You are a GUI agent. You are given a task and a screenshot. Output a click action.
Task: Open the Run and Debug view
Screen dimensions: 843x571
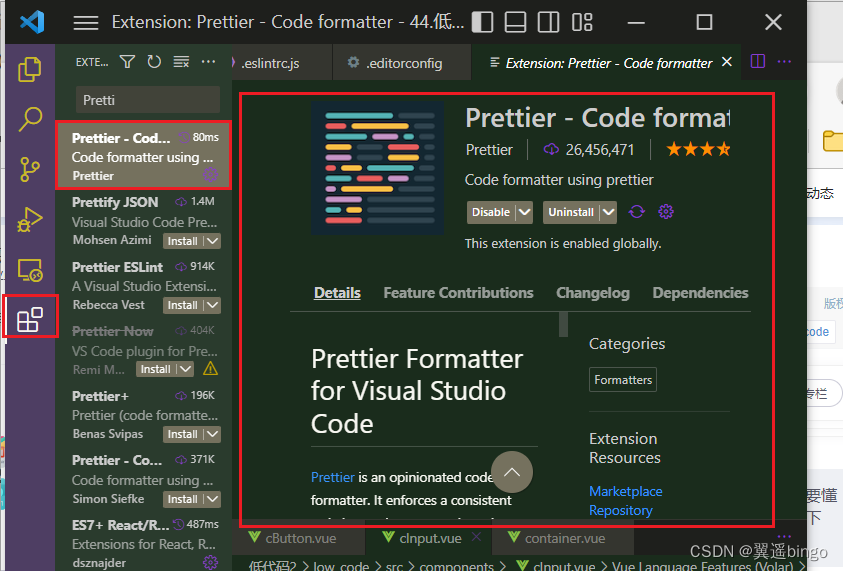pyautogui.click(x=30, y=219)
